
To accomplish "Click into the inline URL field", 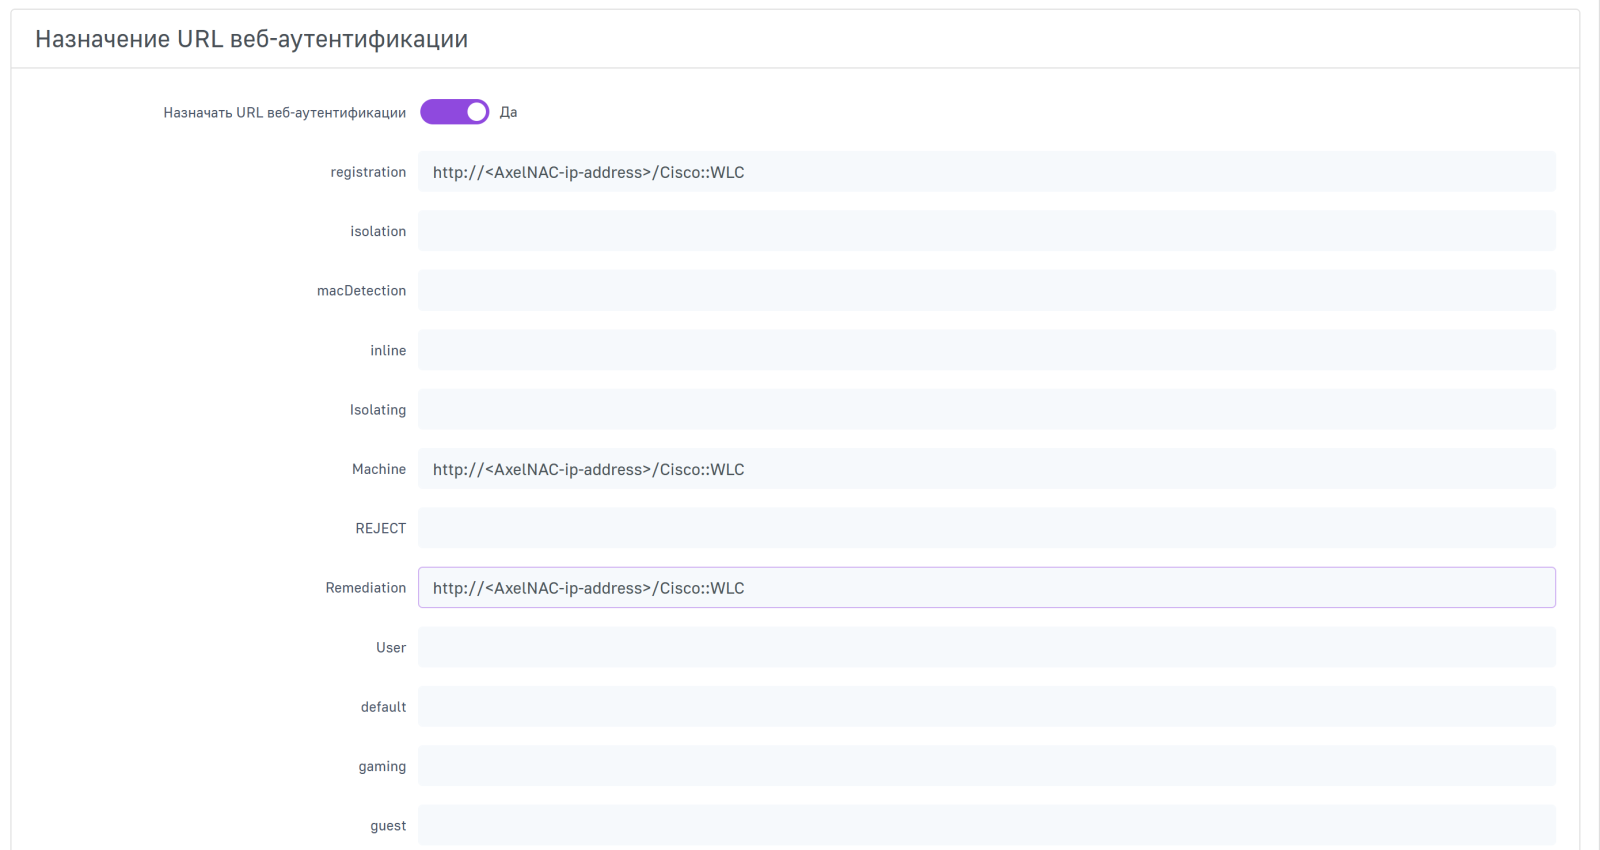I will coord(986,350).
